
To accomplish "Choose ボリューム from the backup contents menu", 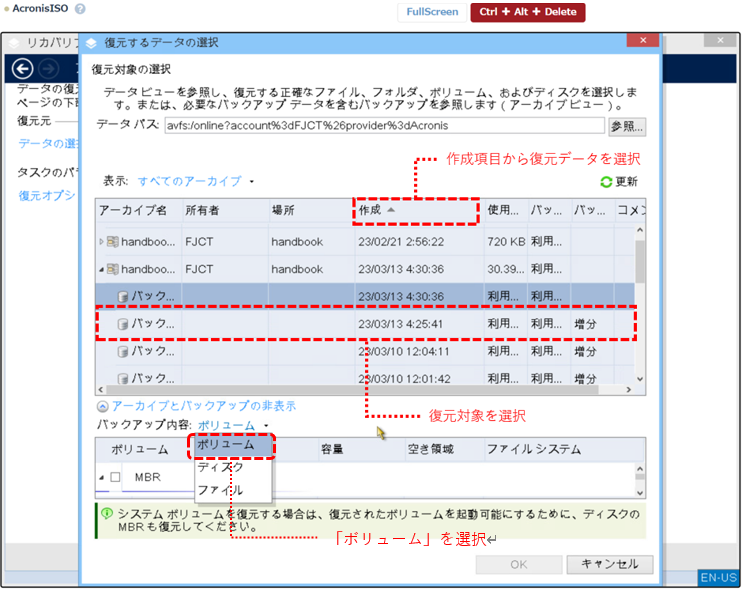I will 225,444.
